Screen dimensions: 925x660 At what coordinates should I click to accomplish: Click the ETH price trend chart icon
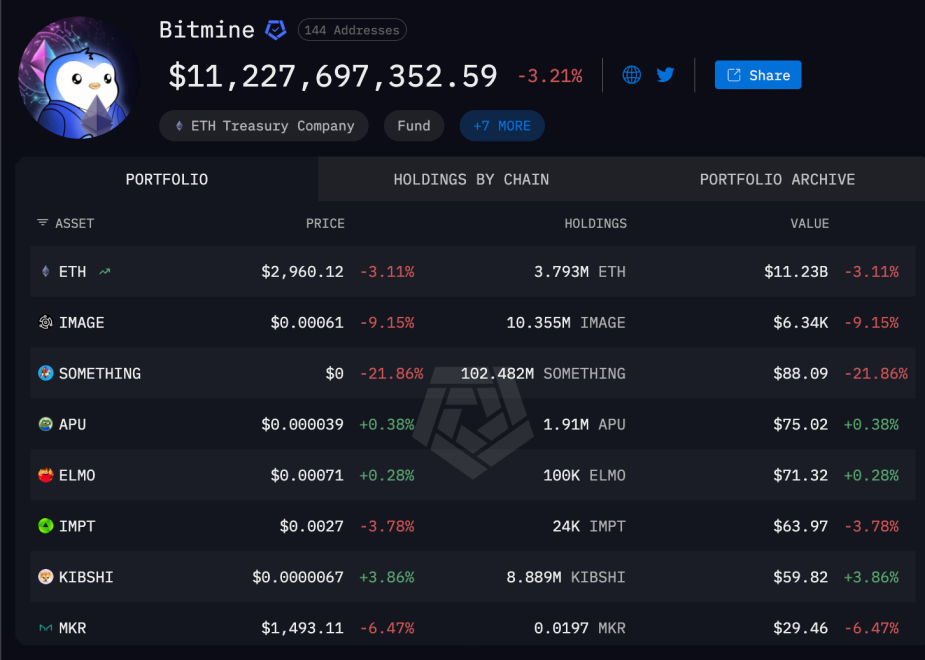click(104, 271)
